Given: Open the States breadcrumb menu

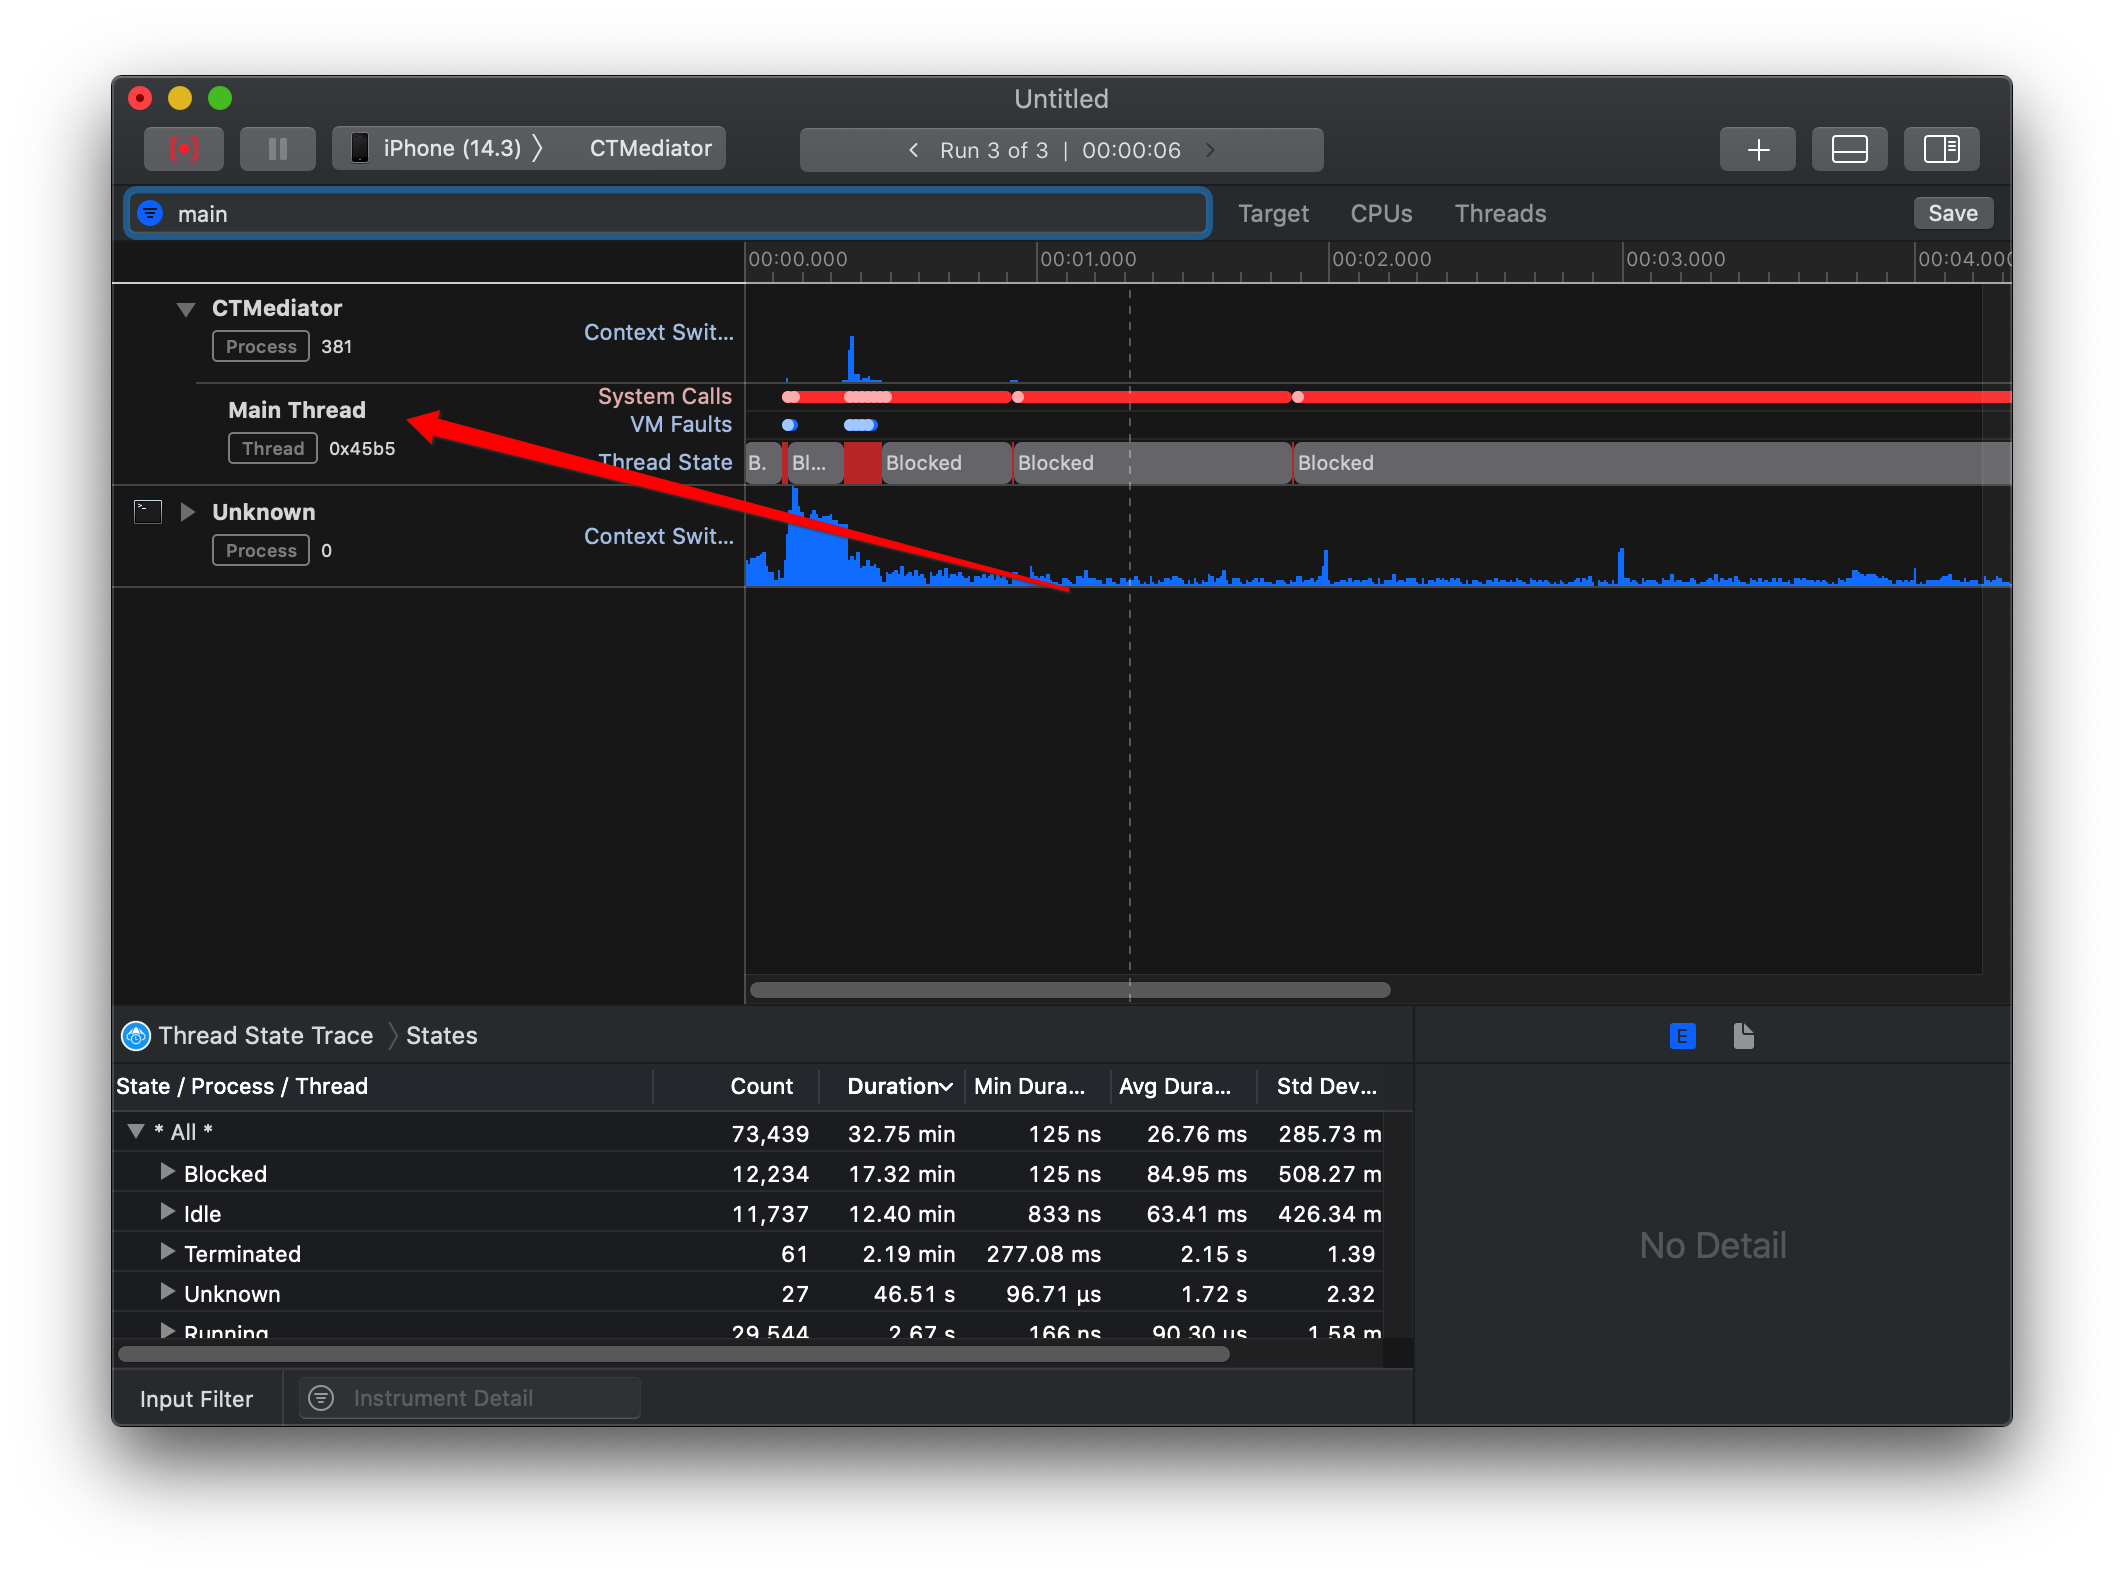Looking at the screenshot, I should 441,1036.
